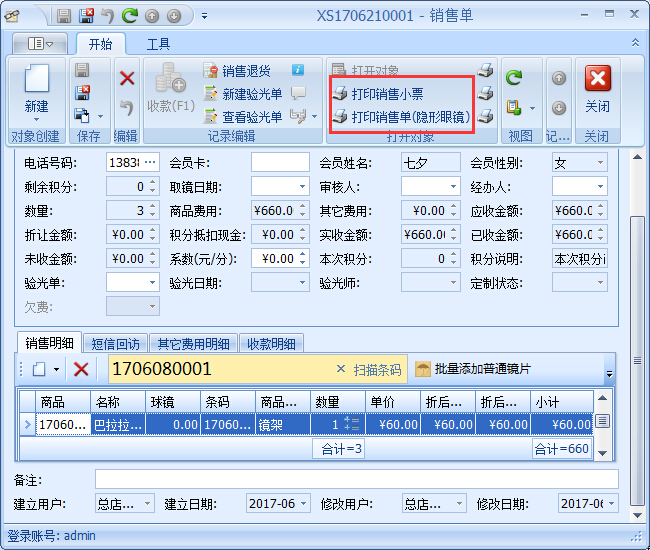Click save-and-close icon in quick access toolbar
This screenshot has height=550, width=650.
pyautogui.click(x=86, y=16)
